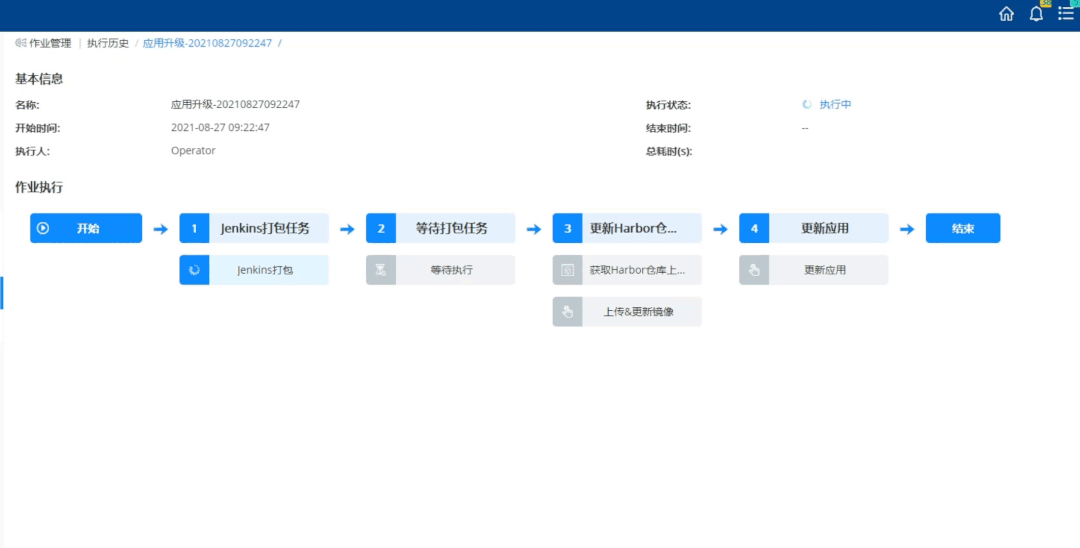
Task: Select the 等待打包任务 step header
Action: [x=441, y=228]
